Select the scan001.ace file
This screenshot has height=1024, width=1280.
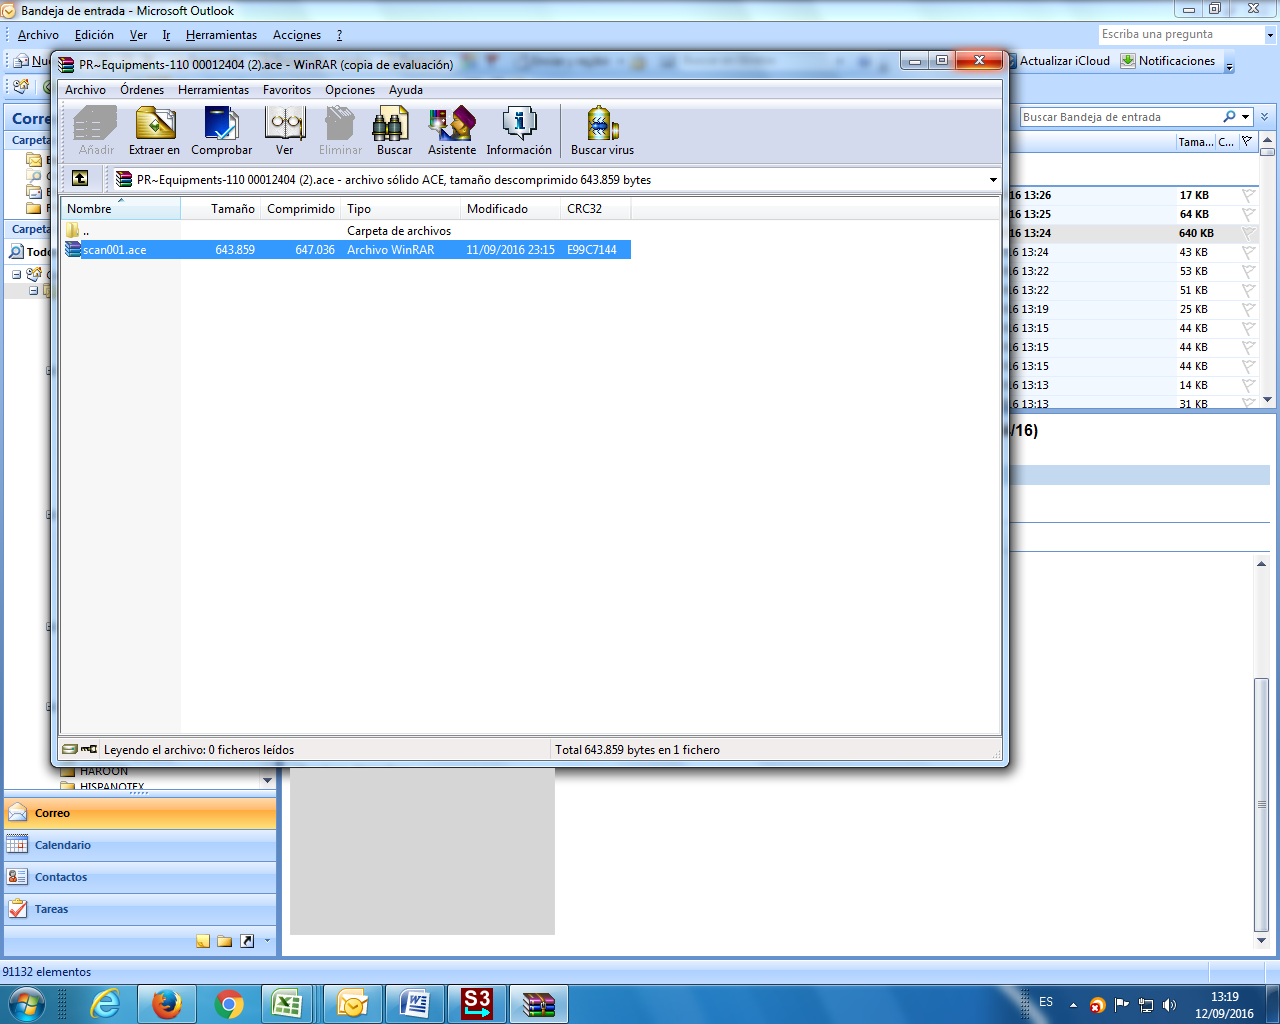coord(114,250)
